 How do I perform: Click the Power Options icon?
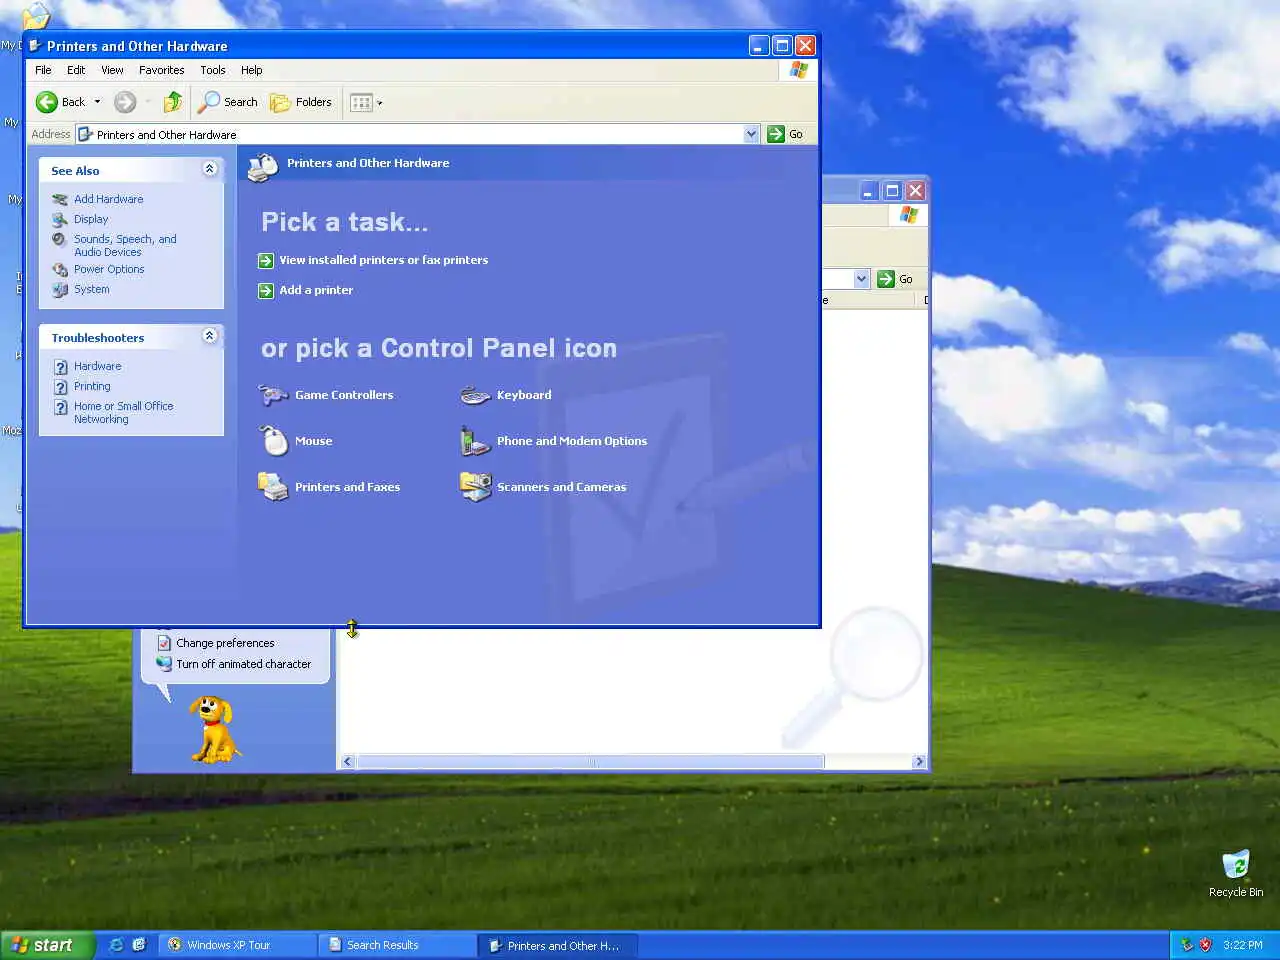click(60, 269)
